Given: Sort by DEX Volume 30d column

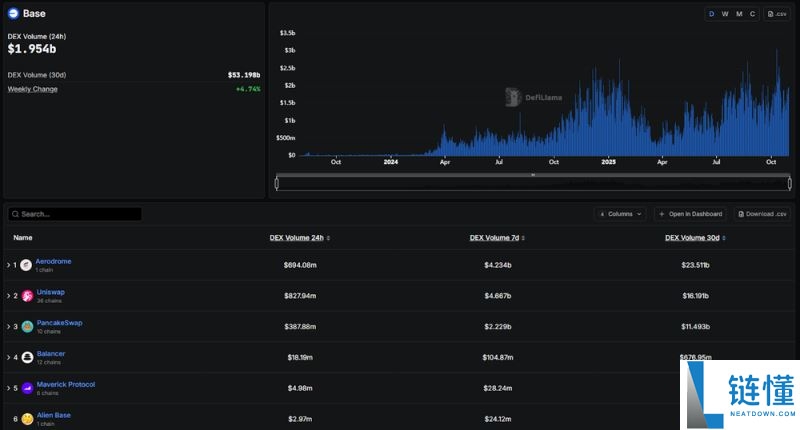Looking at the screenshot, I should click(695, 238).
